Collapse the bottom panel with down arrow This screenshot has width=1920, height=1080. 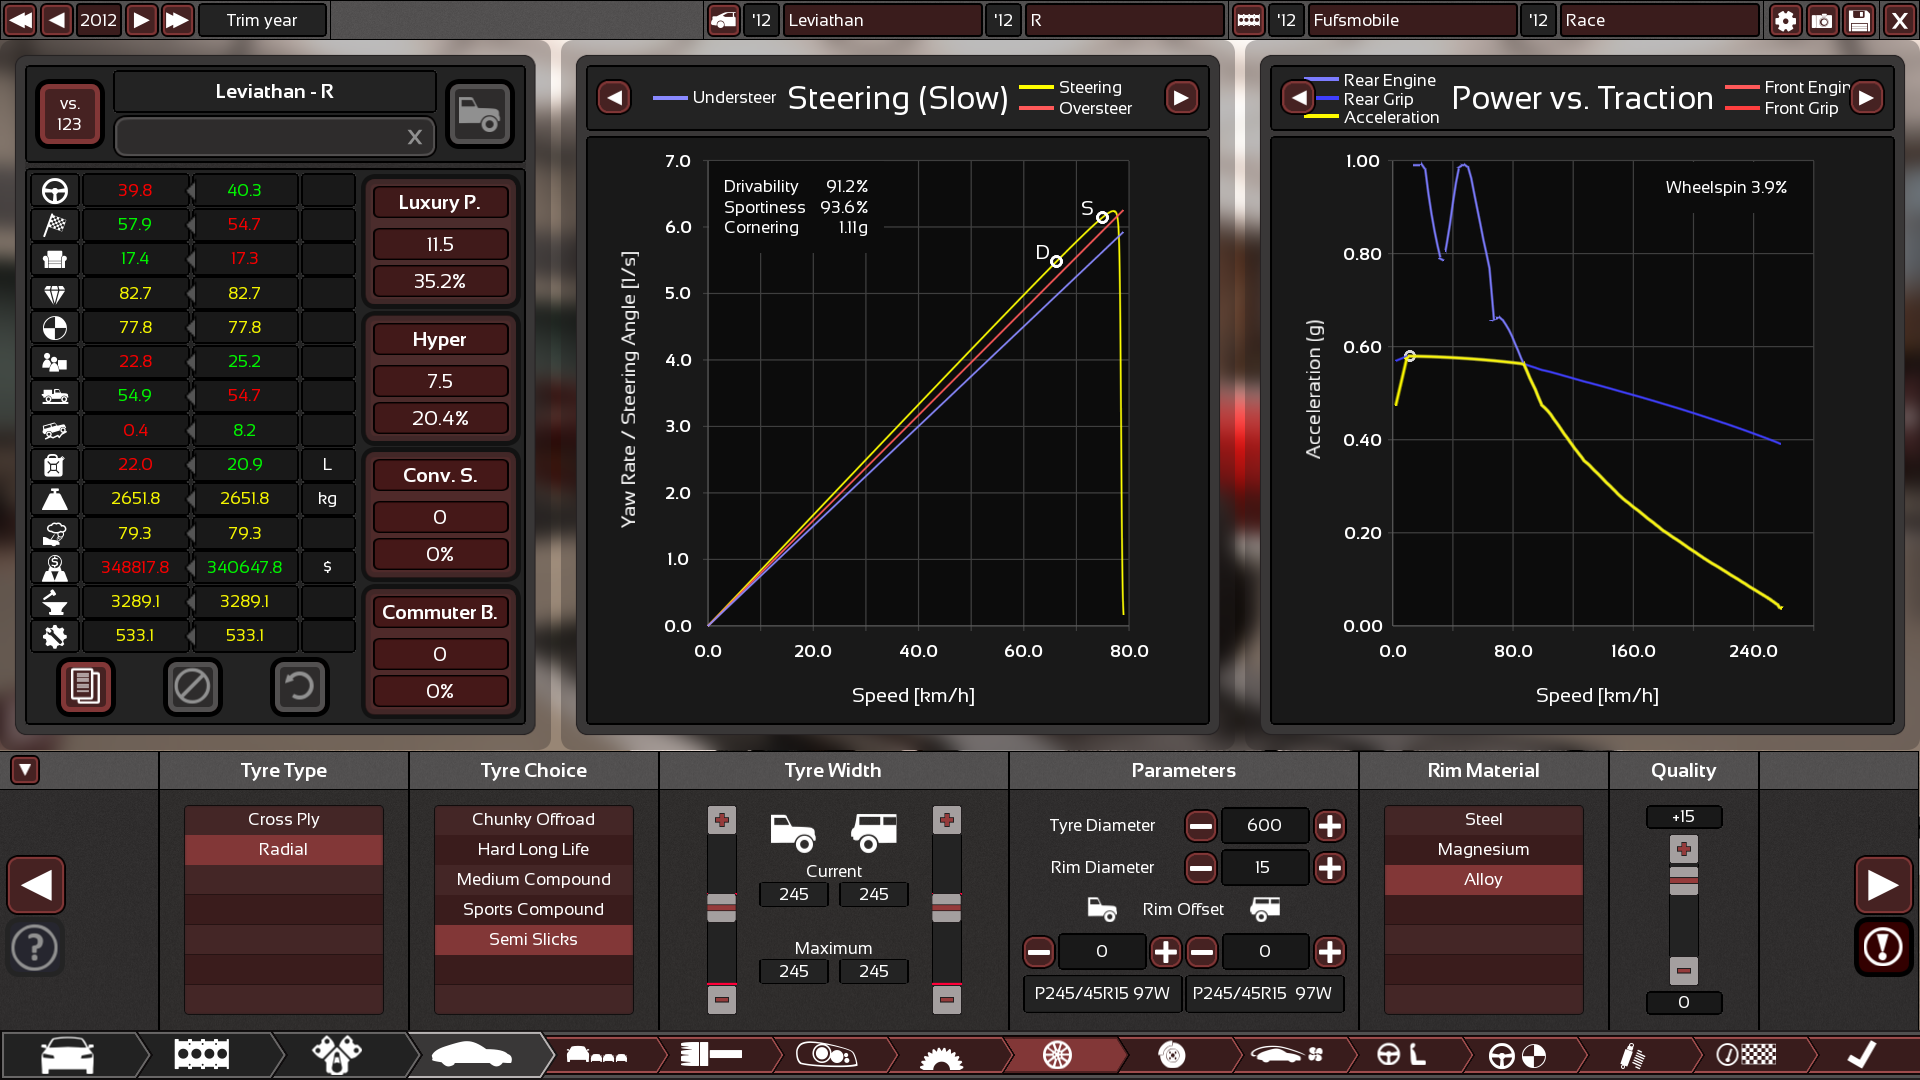click(x=25, y=770)
